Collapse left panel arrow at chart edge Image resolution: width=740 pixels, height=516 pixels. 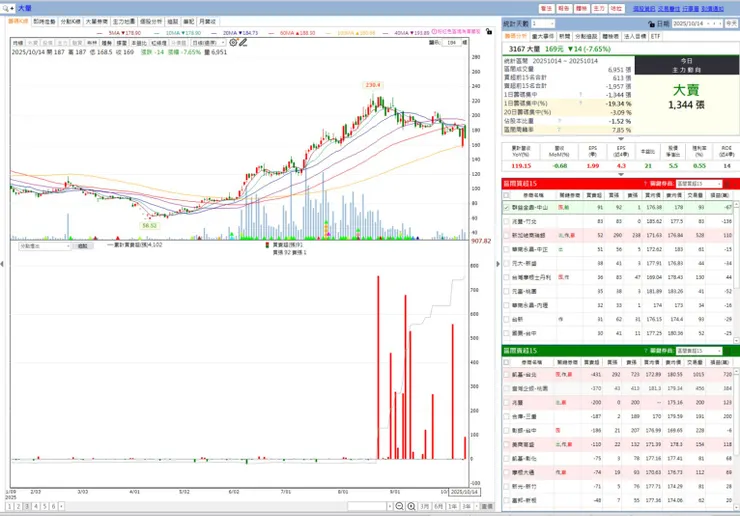pos(2,264)
